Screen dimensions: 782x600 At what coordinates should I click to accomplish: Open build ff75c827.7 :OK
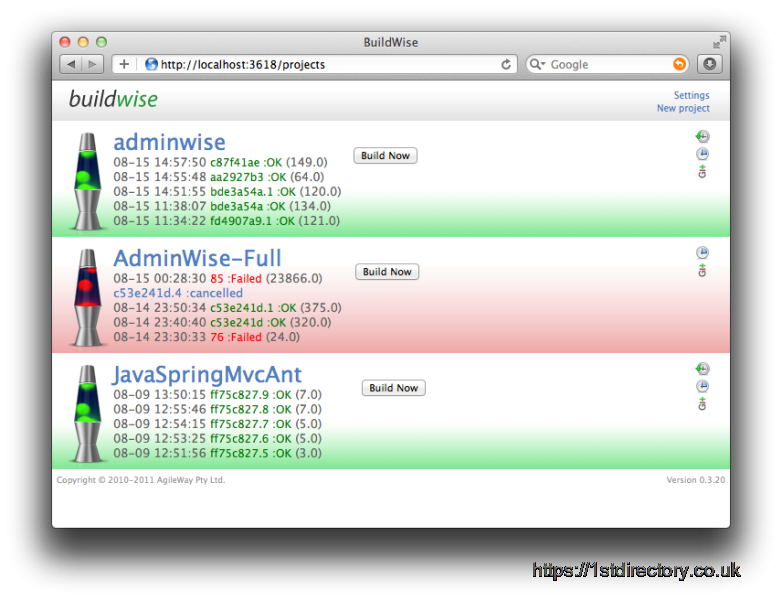[x=251, y=424]
